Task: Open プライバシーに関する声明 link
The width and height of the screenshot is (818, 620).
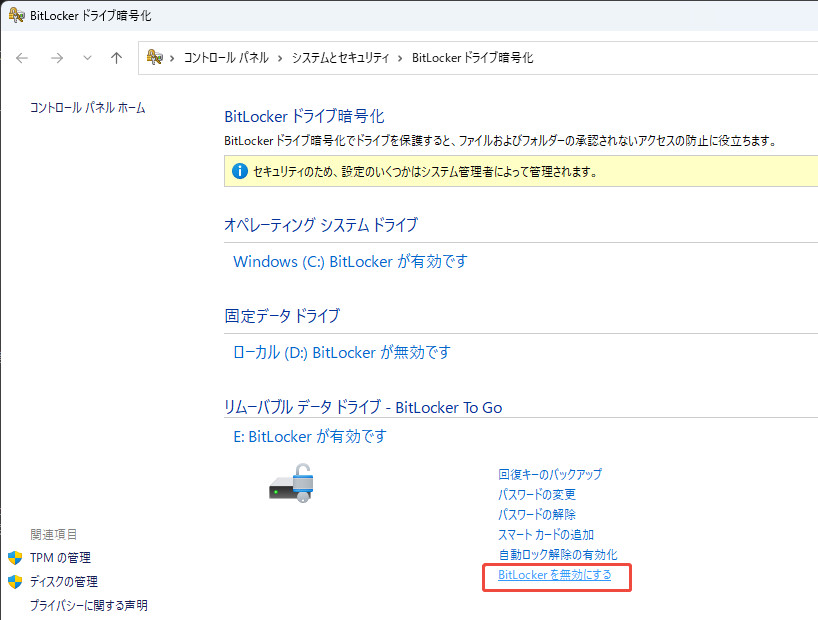Action: pos(89,605)
